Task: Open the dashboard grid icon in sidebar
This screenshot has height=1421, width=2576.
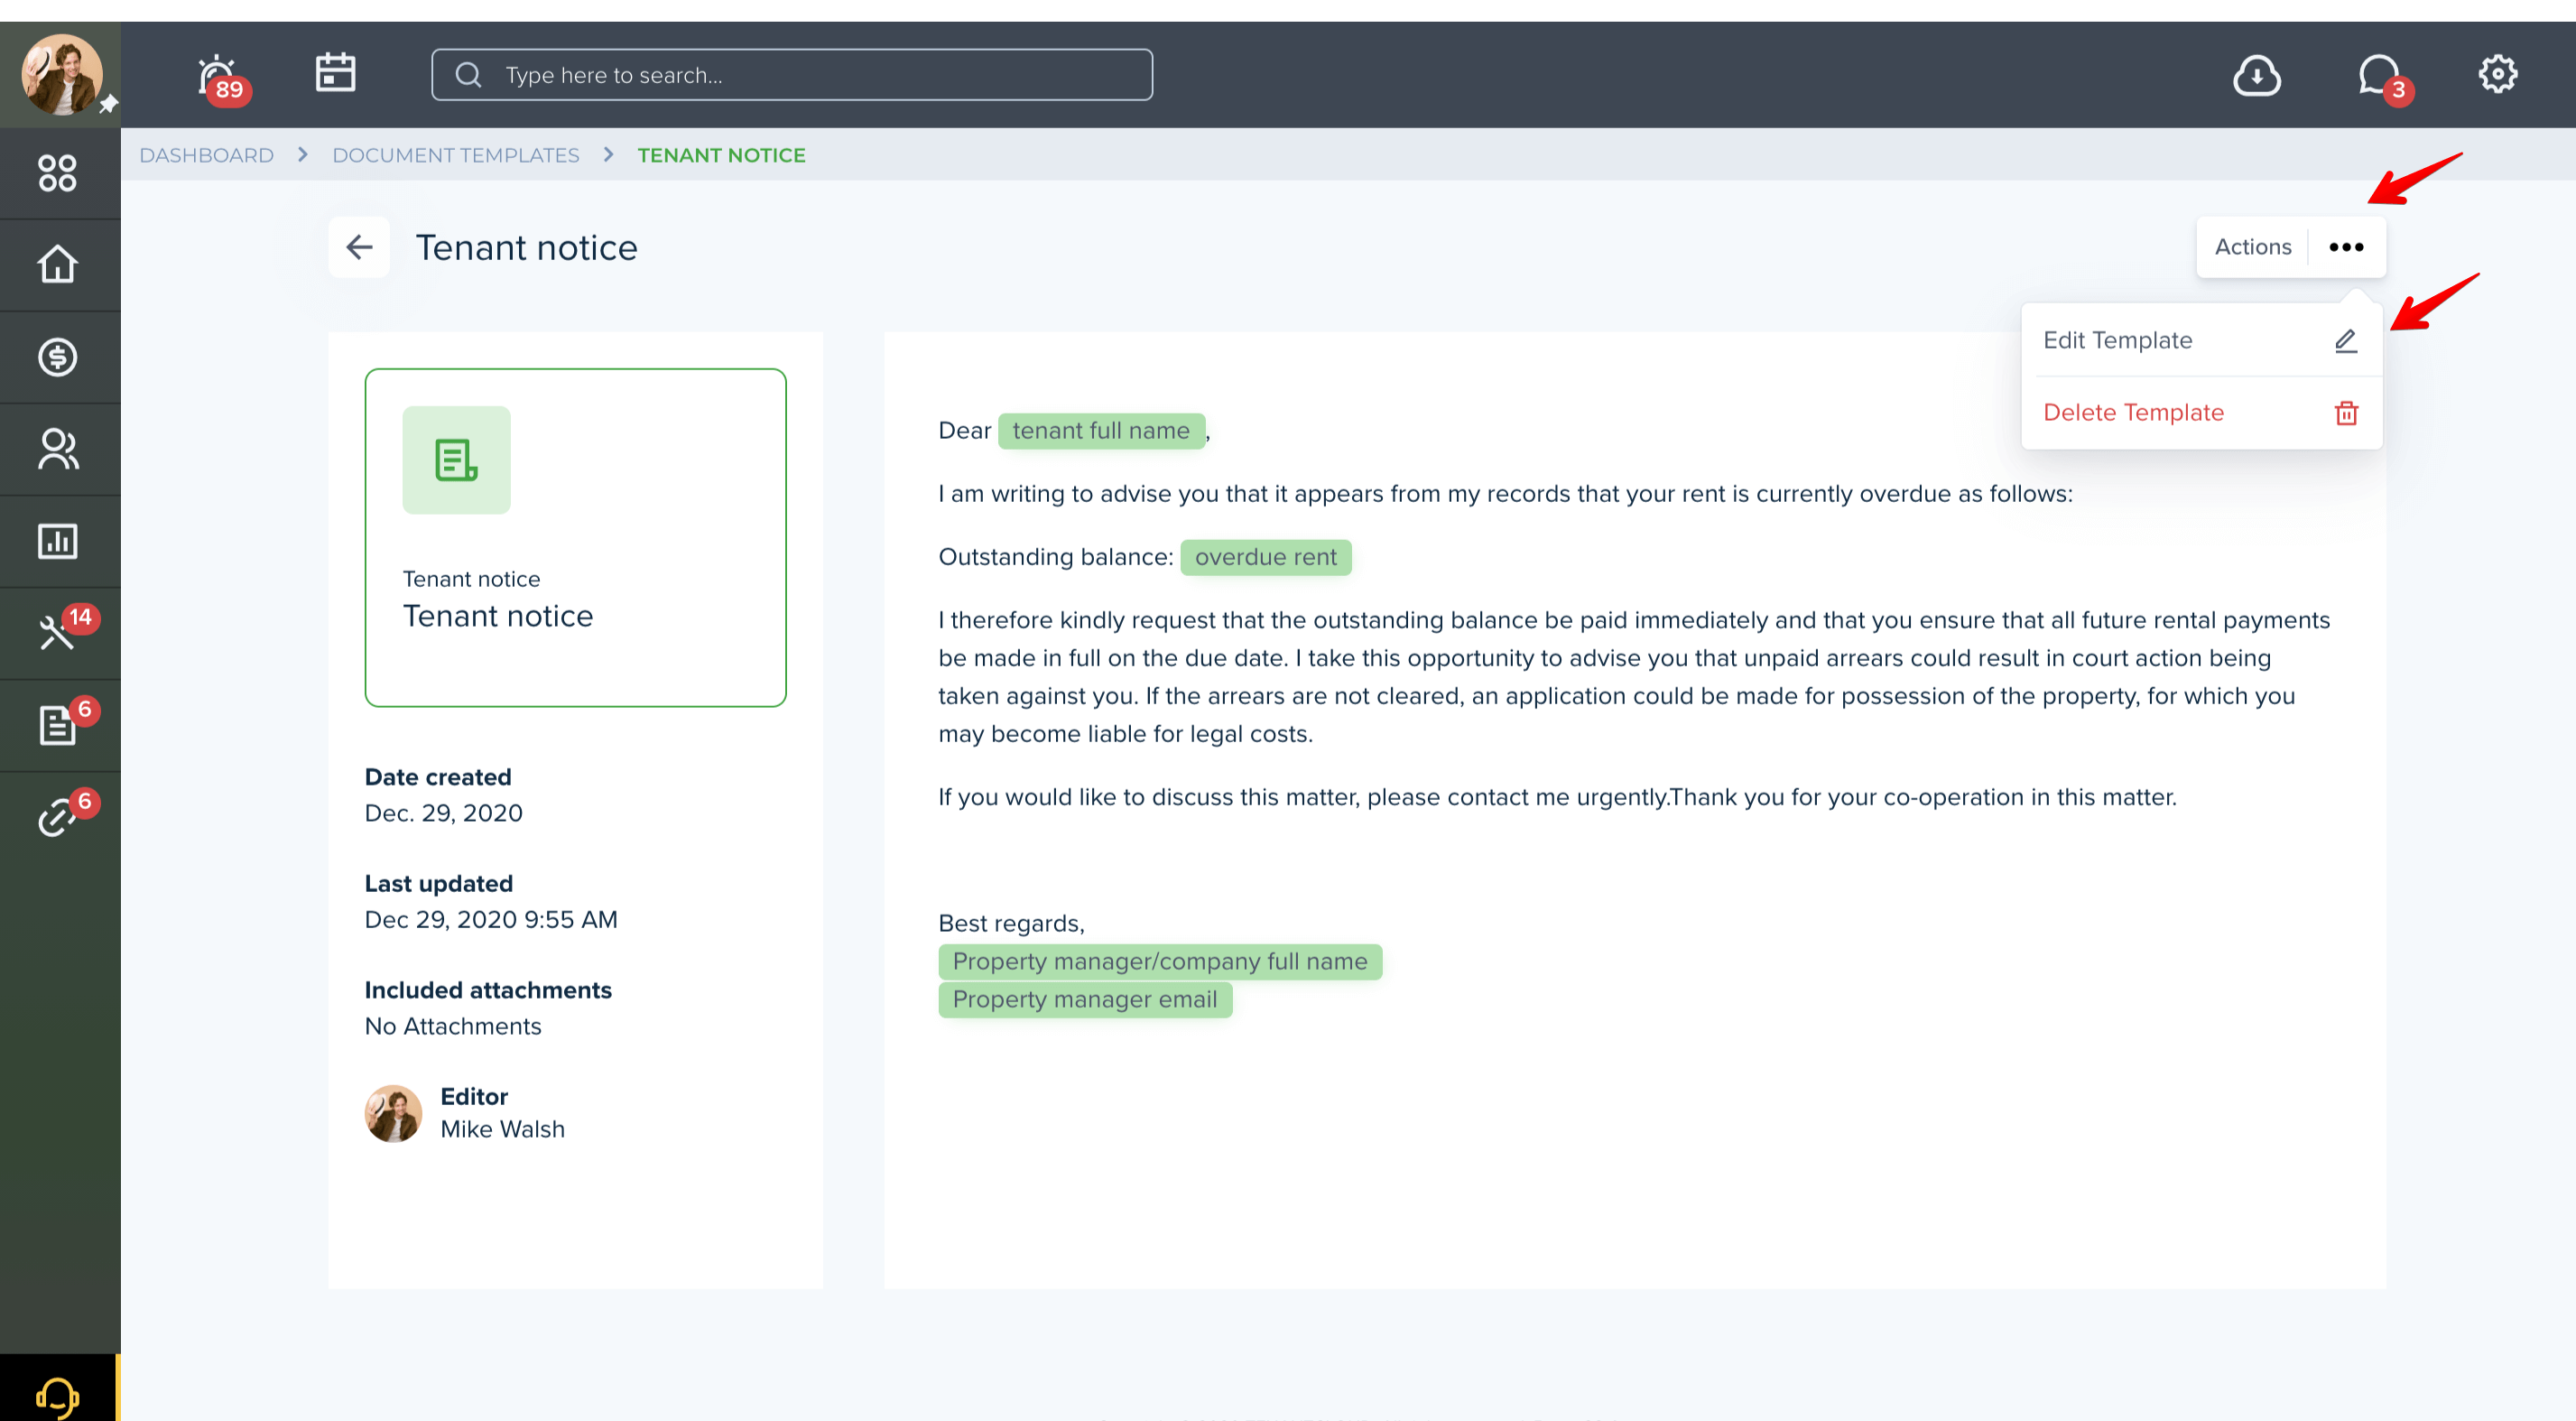Action: [58, 173]
